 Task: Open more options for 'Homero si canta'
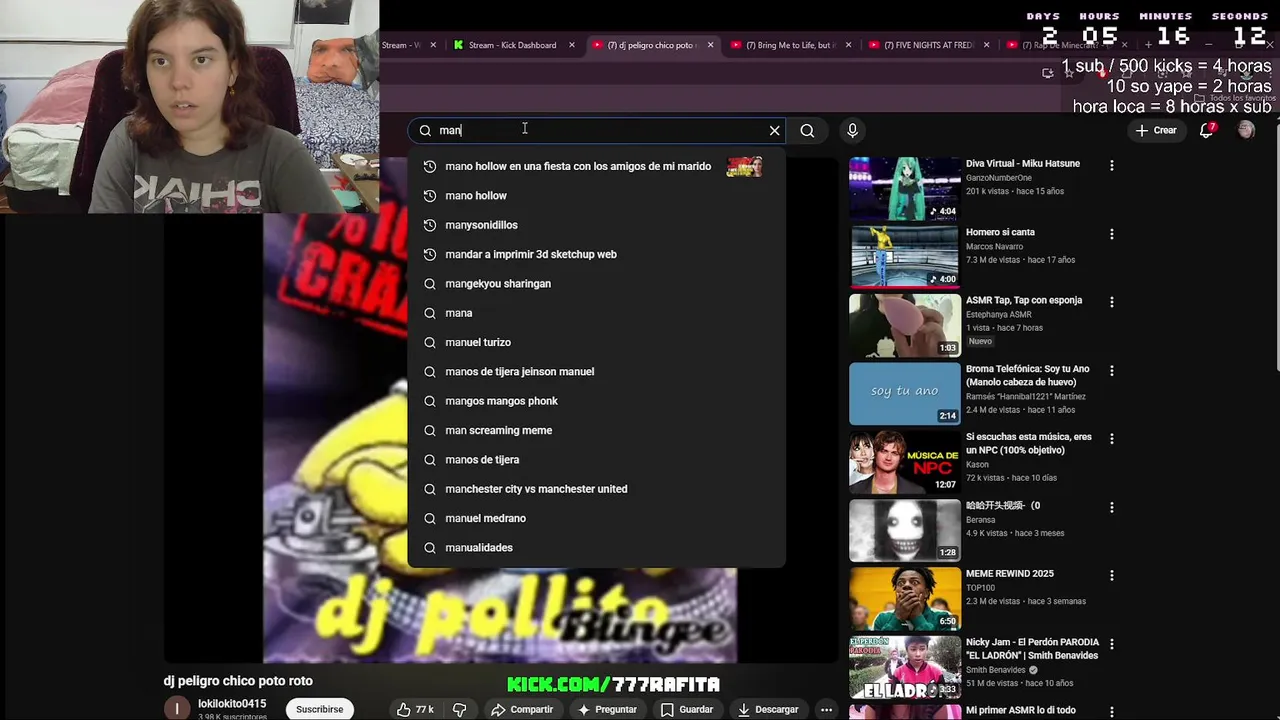pos(1111,234)
